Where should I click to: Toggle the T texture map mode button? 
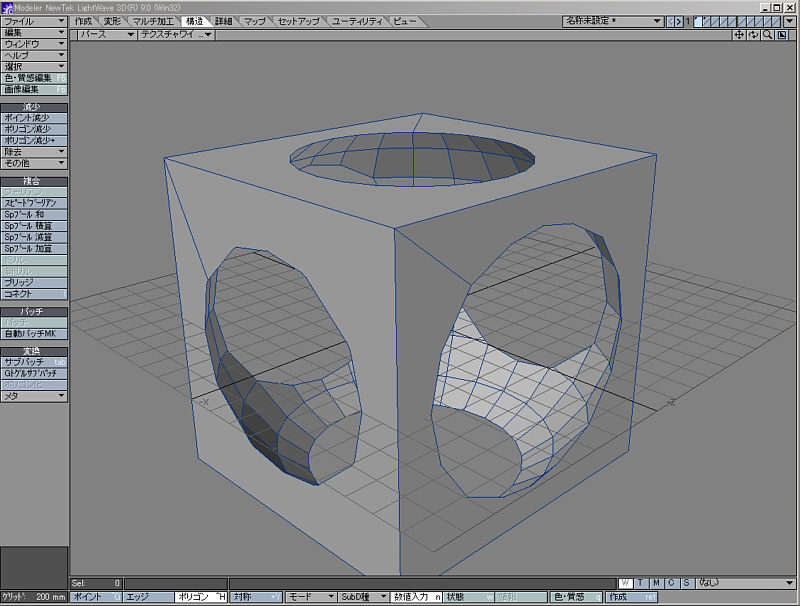pyautogui.click(x=640, y=583)
